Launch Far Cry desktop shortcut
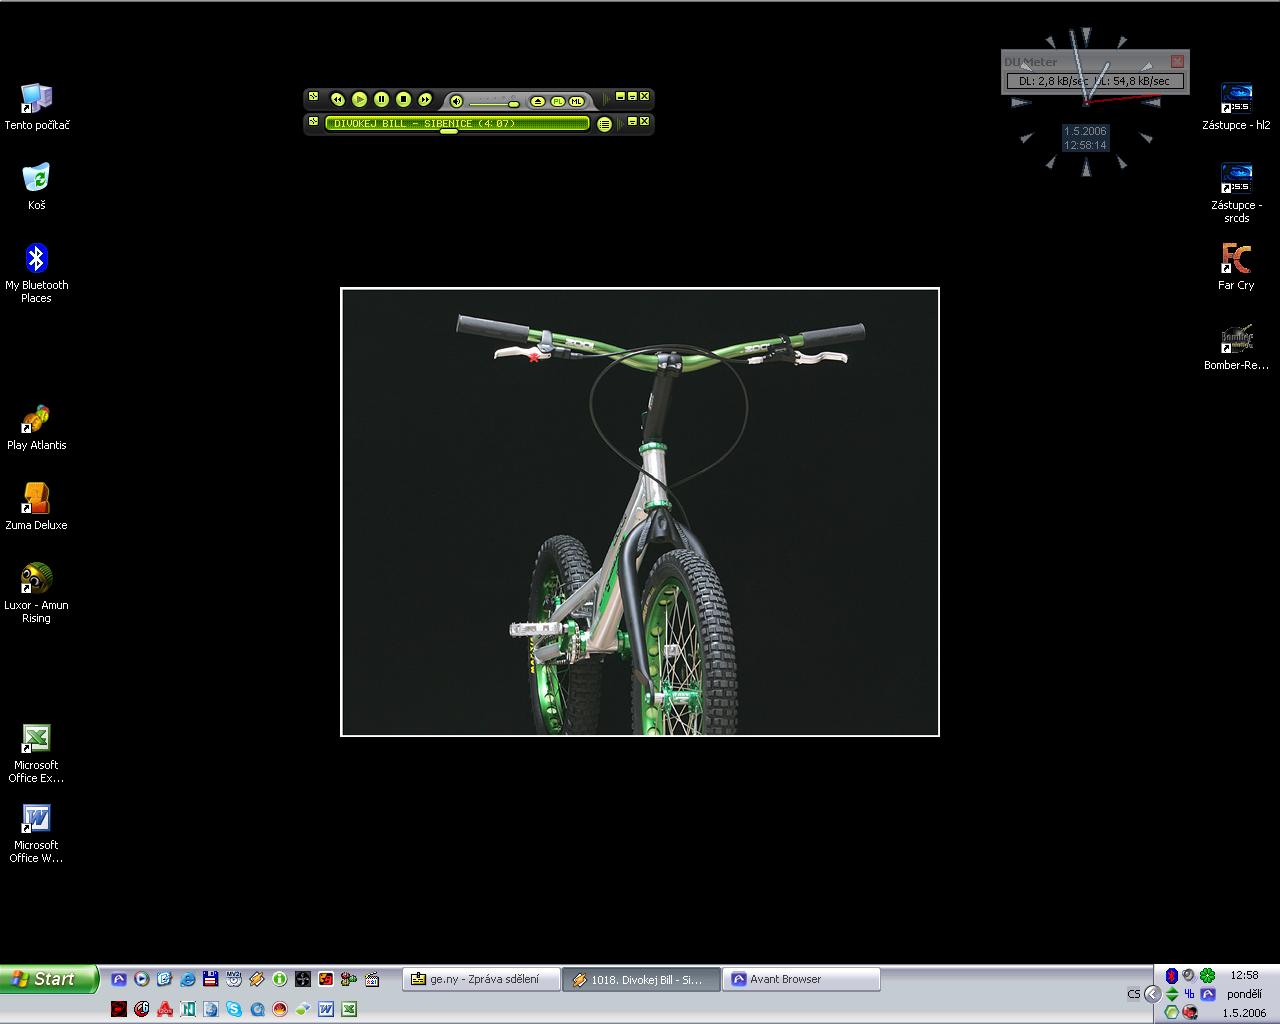 [x=1237, y=266]
